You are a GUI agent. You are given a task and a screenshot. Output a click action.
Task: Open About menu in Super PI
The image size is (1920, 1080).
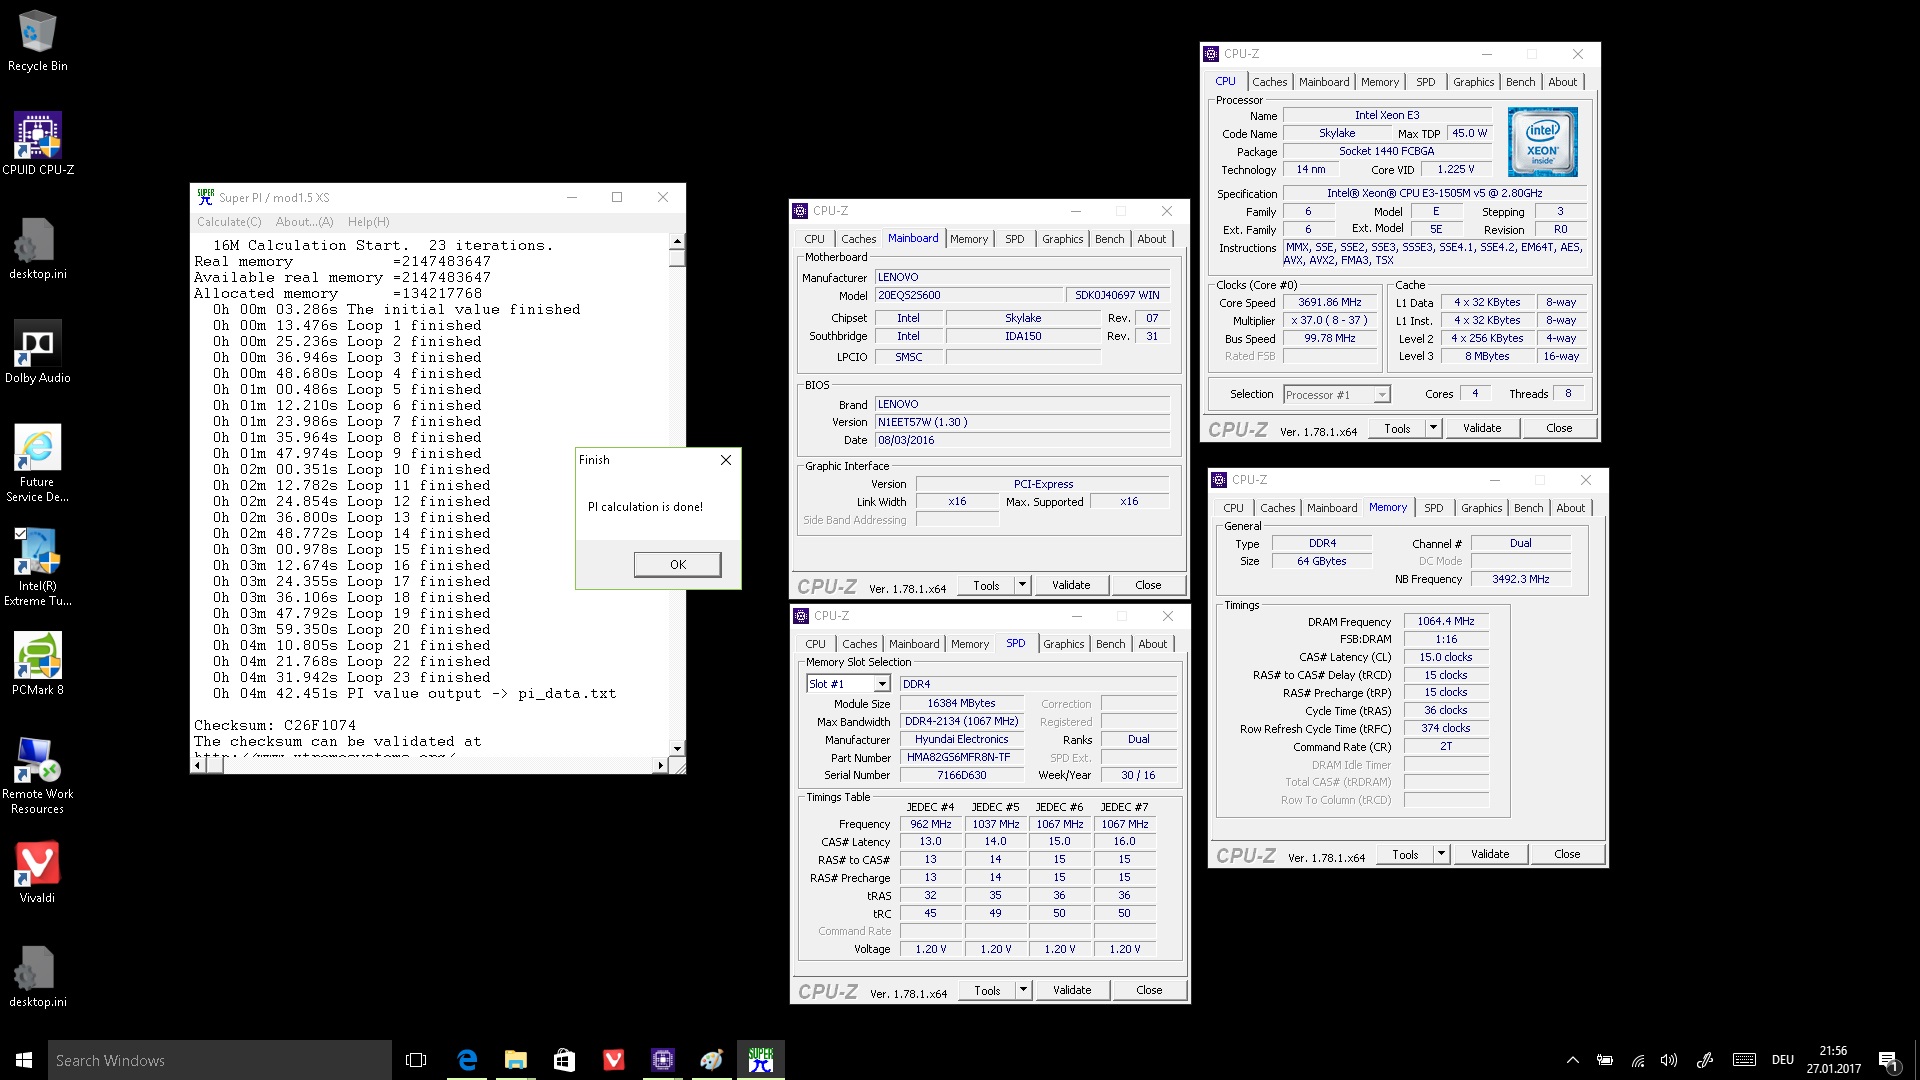304,222
